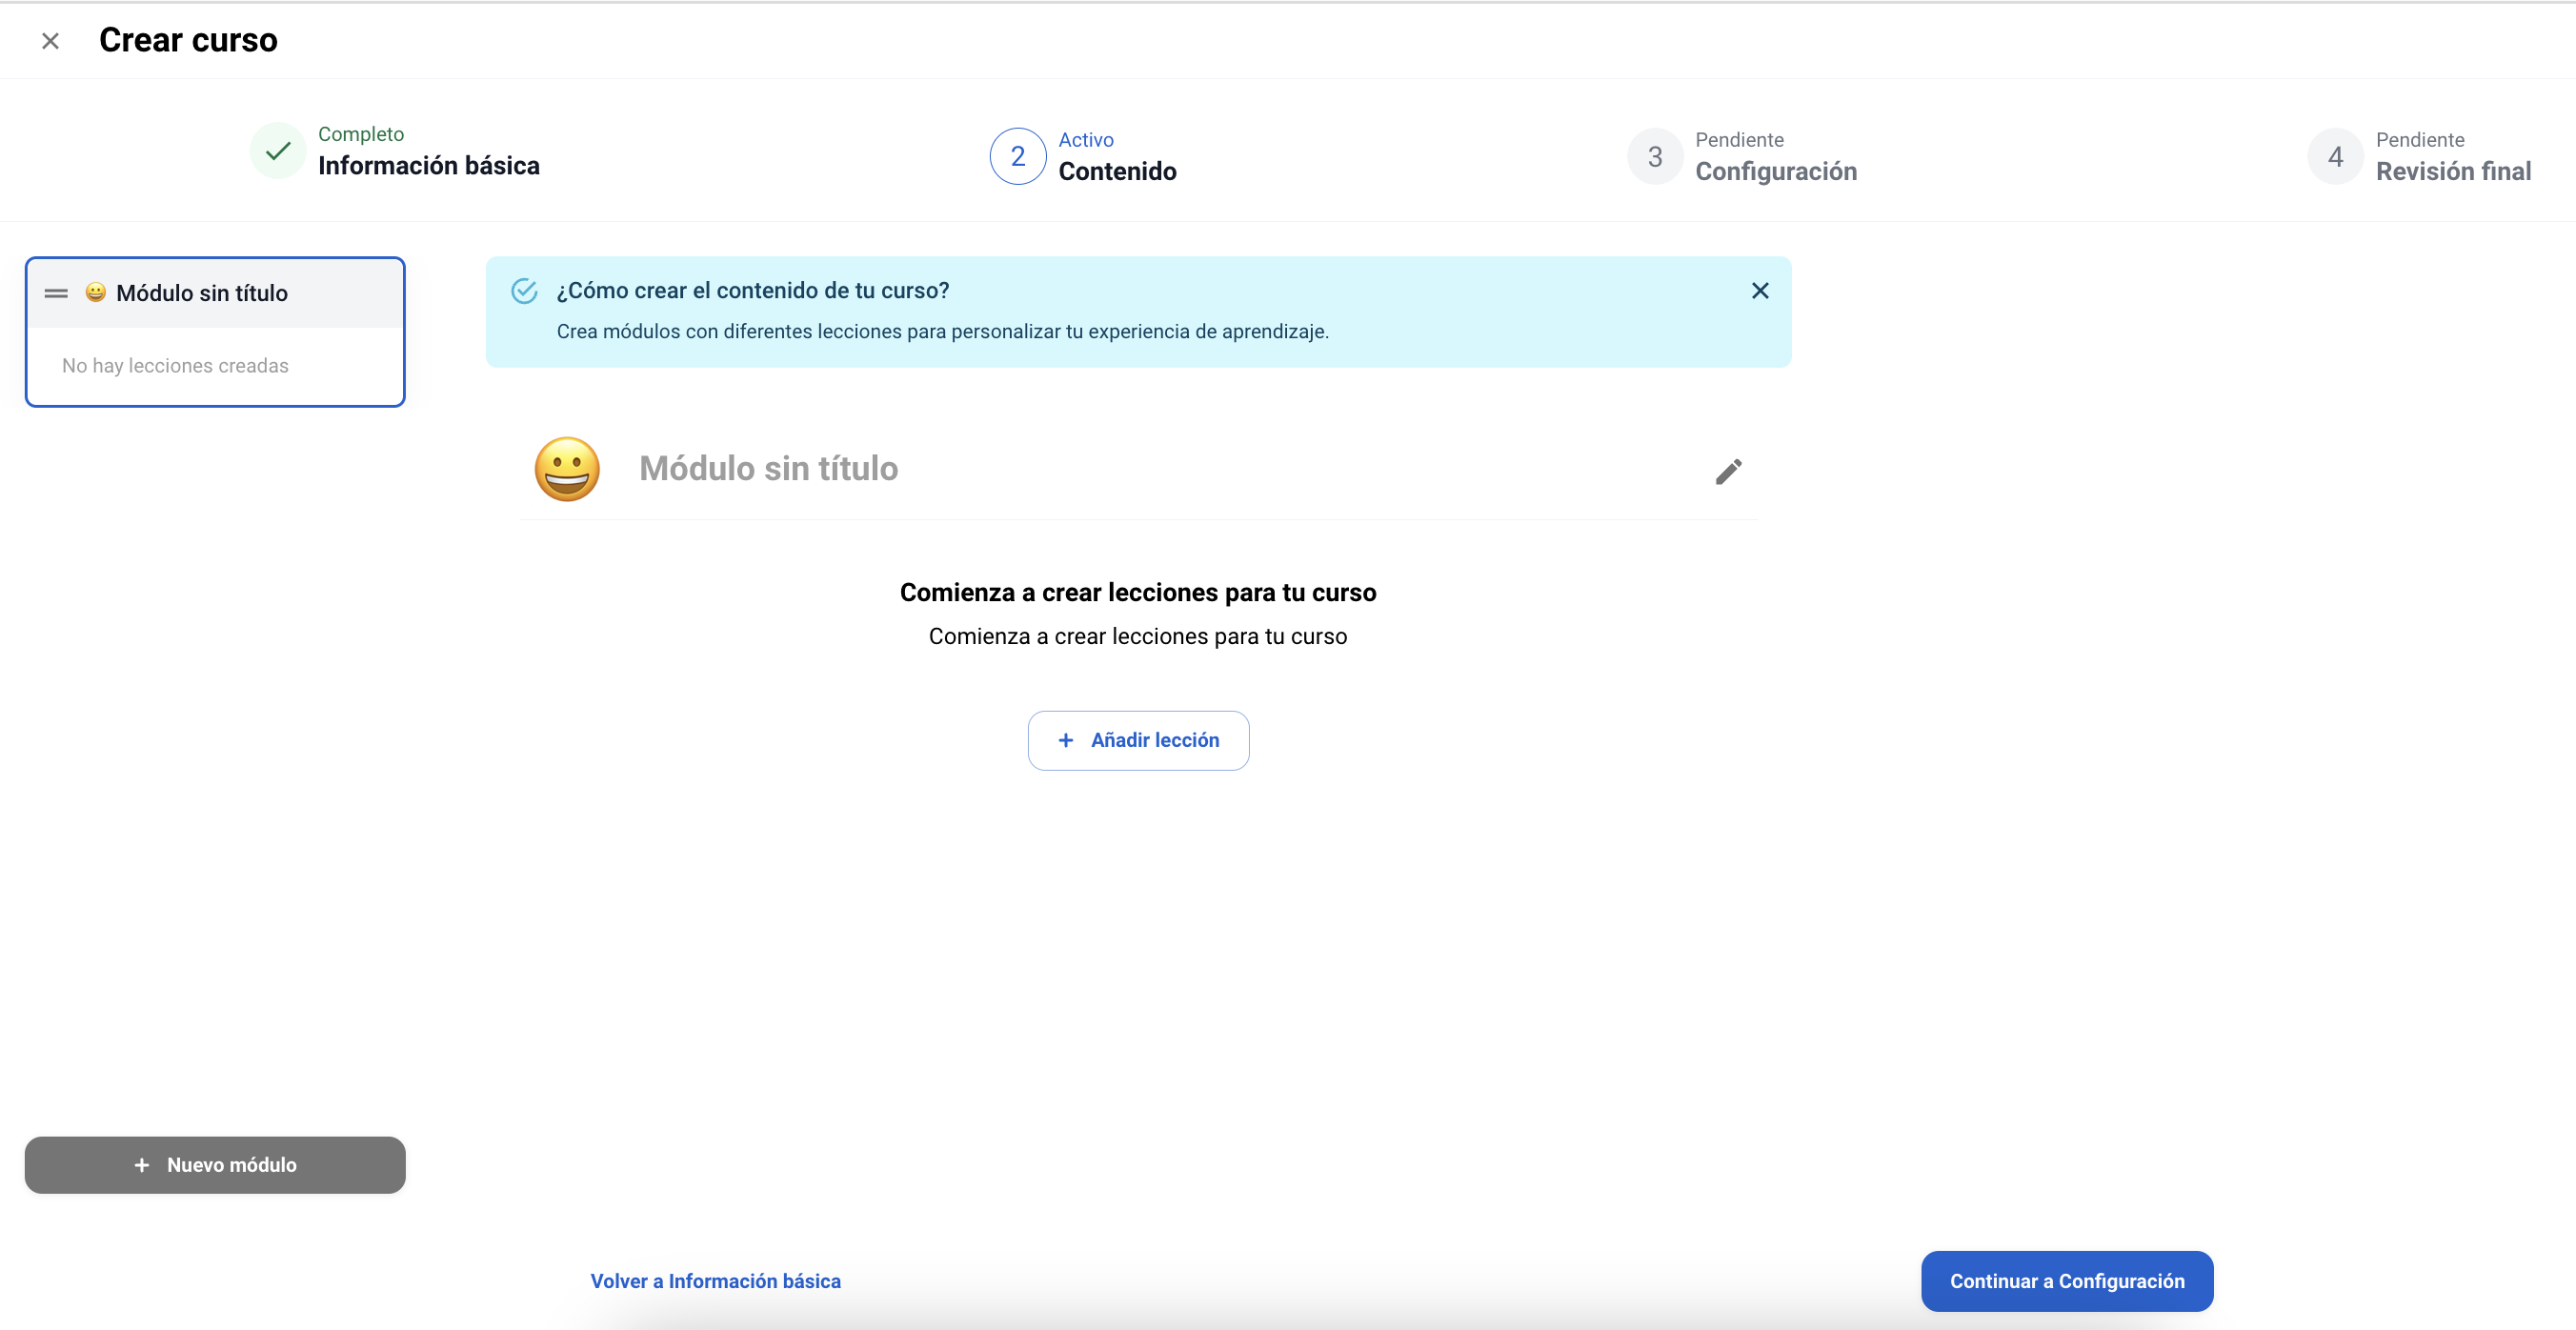This screenshot has height=1330, width=2576.
Task: Go to the Configuración step label
Action: tap(1776, 171)
